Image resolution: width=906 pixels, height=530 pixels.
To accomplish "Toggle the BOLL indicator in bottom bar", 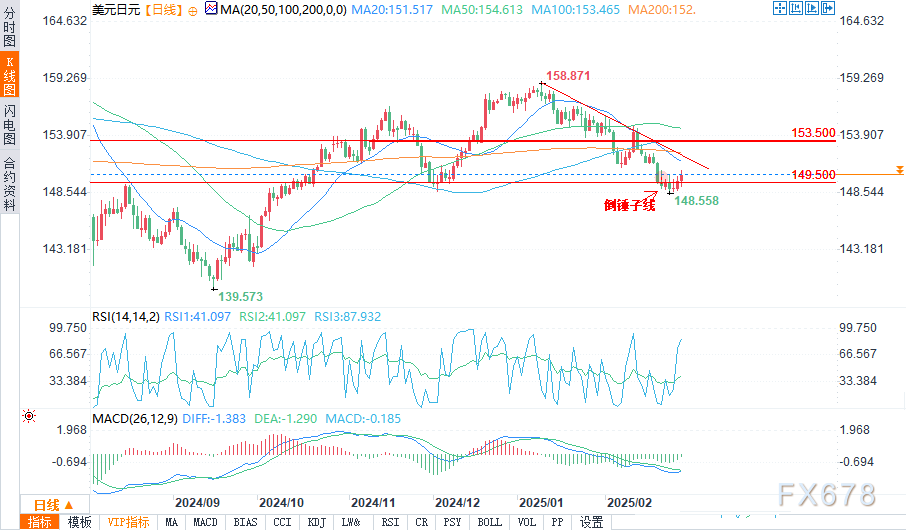I will click(490, 522).
